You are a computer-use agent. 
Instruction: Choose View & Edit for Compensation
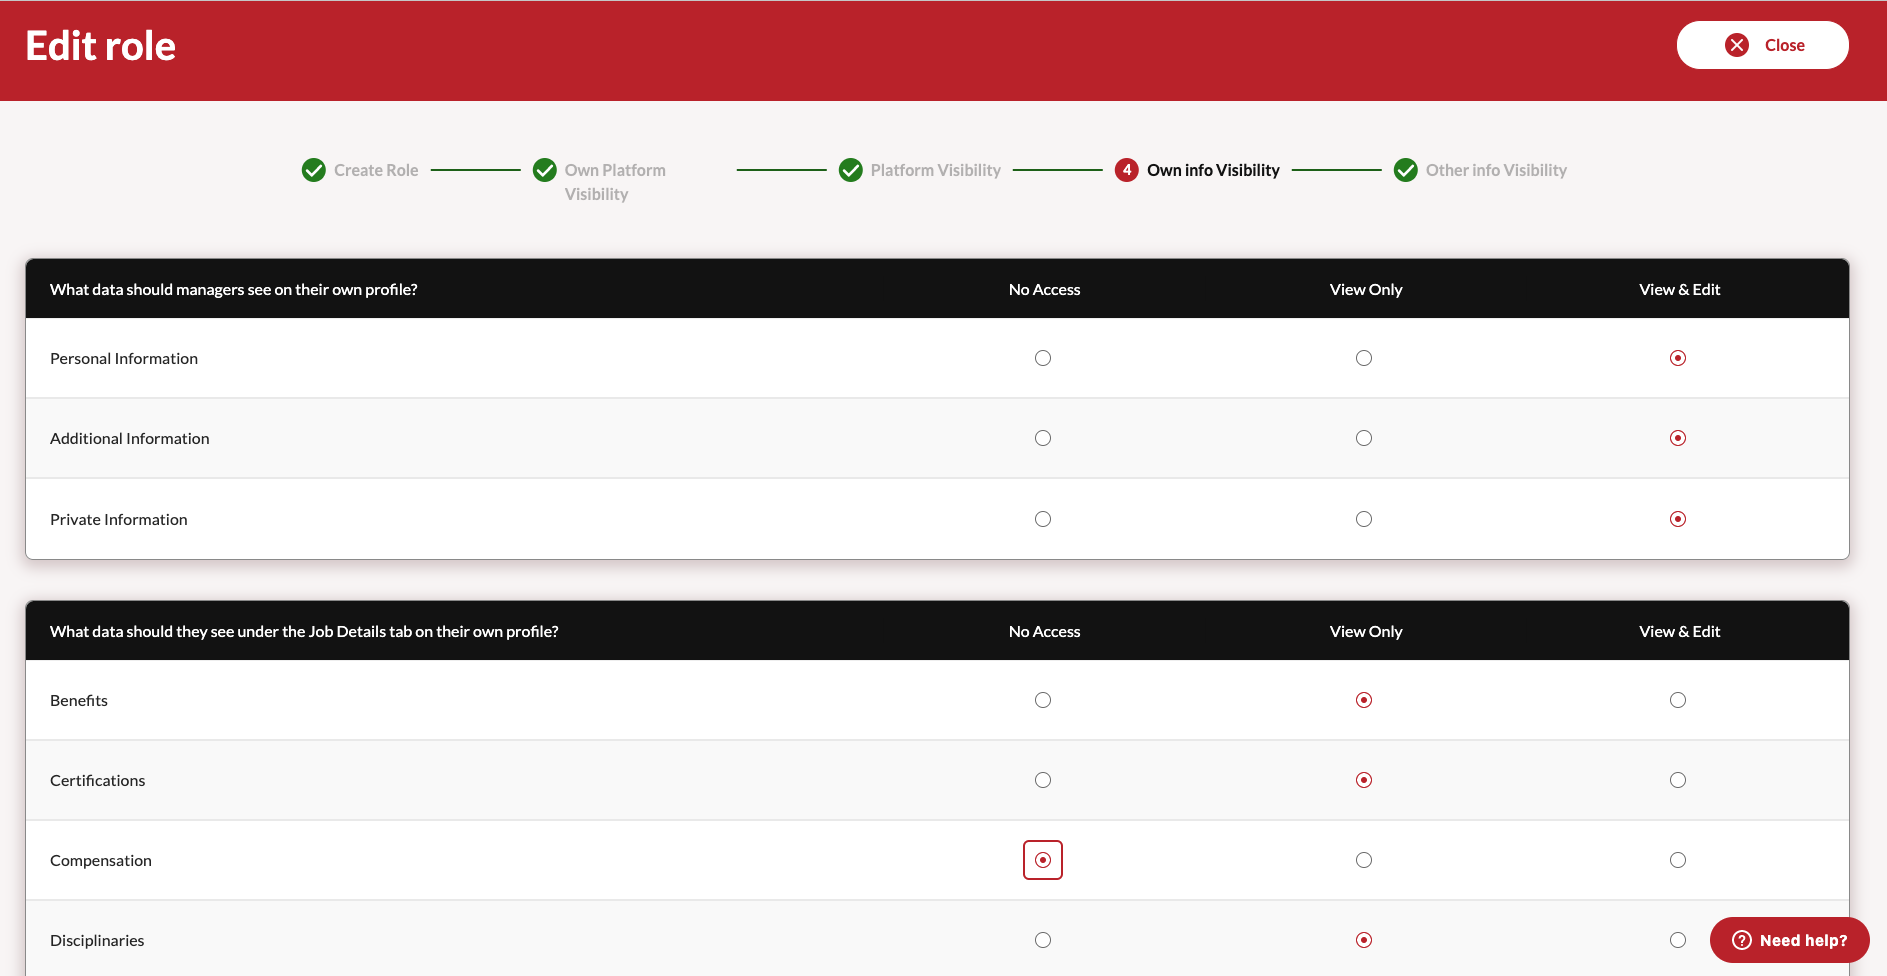[1678, 860]
